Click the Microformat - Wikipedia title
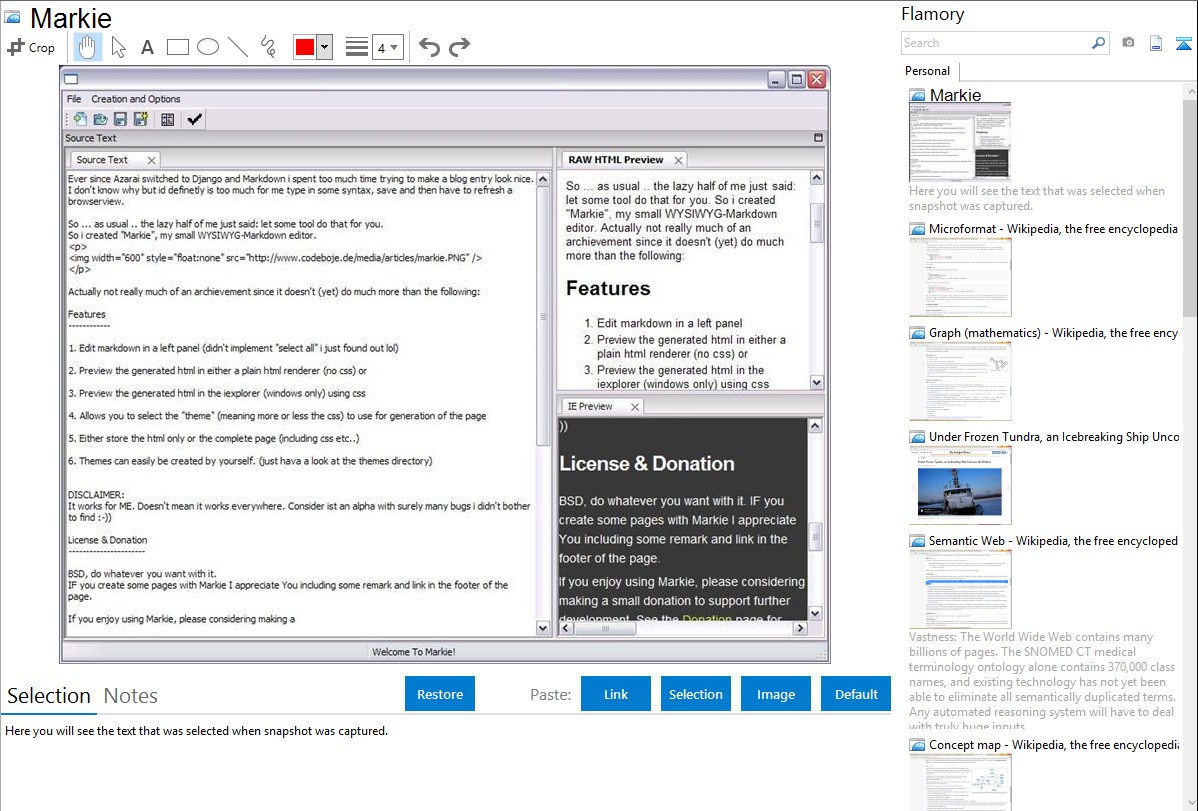This screenshot has width=1198, height=811. [1053, 229]
